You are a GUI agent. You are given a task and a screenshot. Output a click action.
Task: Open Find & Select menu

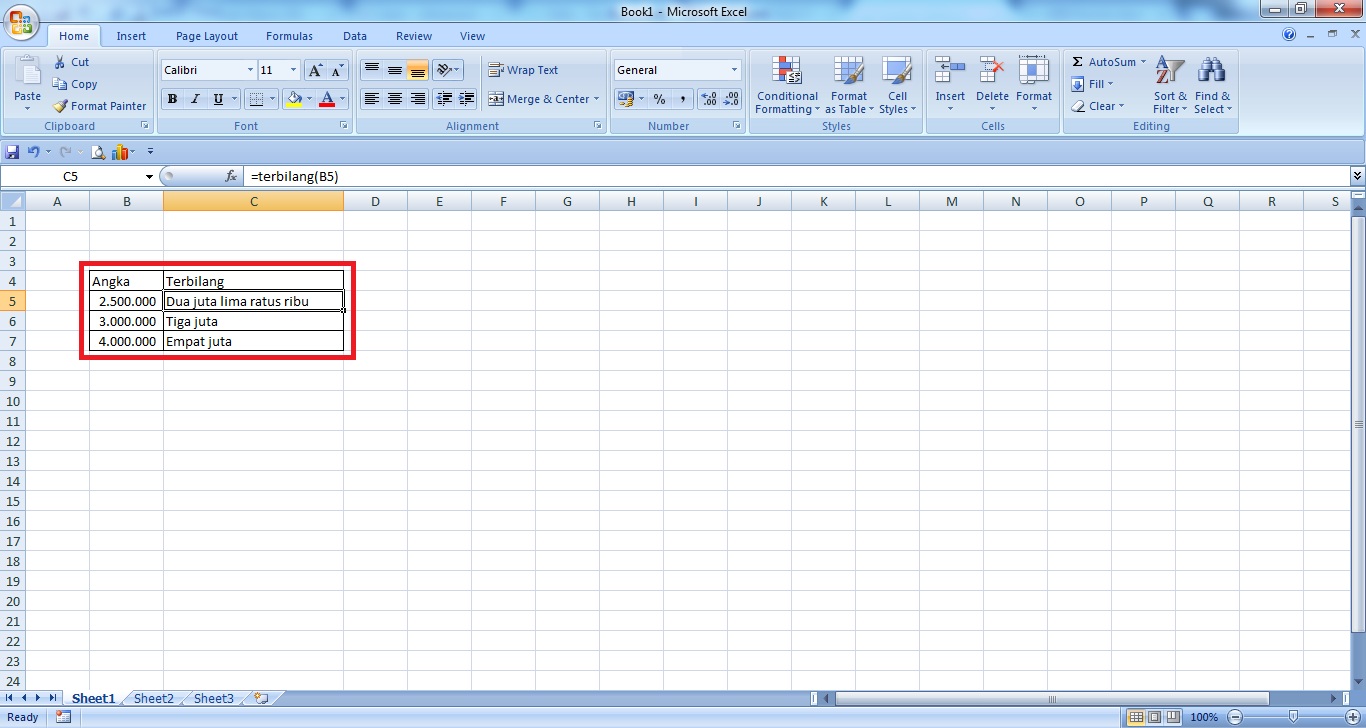coord(1212,86)
